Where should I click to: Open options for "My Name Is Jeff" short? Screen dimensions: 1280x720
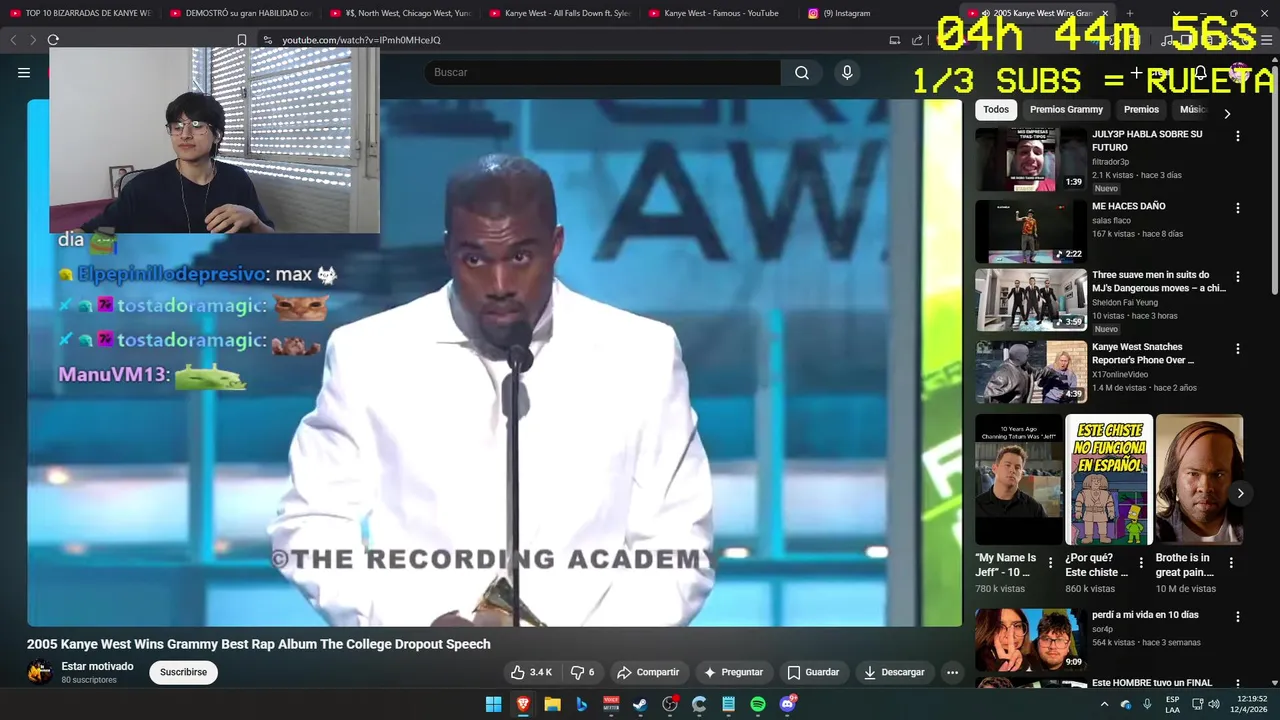[1050, 563]
